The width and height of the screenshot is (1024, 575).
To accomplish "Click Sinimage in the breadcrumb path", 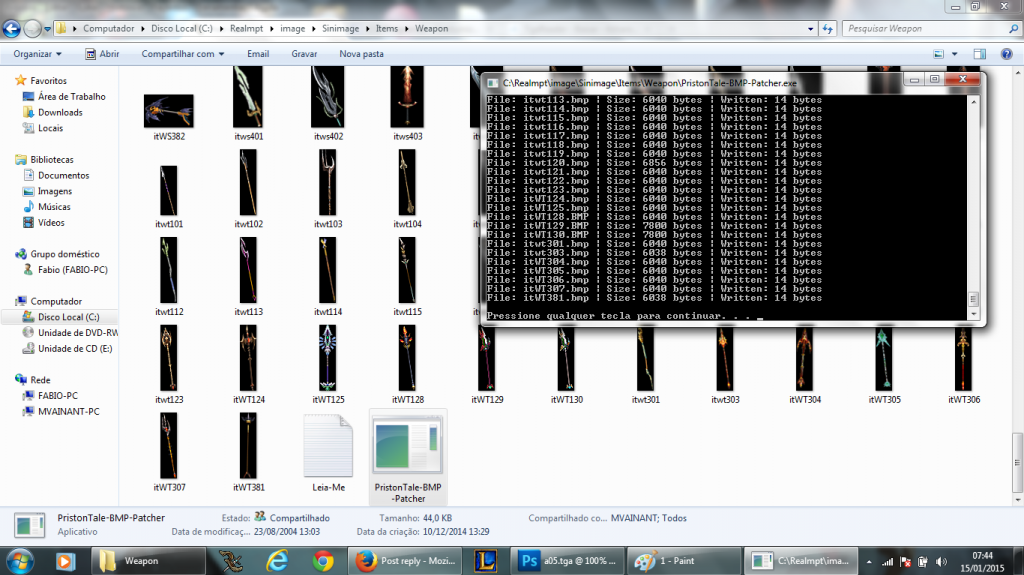I will coord(340,29).
